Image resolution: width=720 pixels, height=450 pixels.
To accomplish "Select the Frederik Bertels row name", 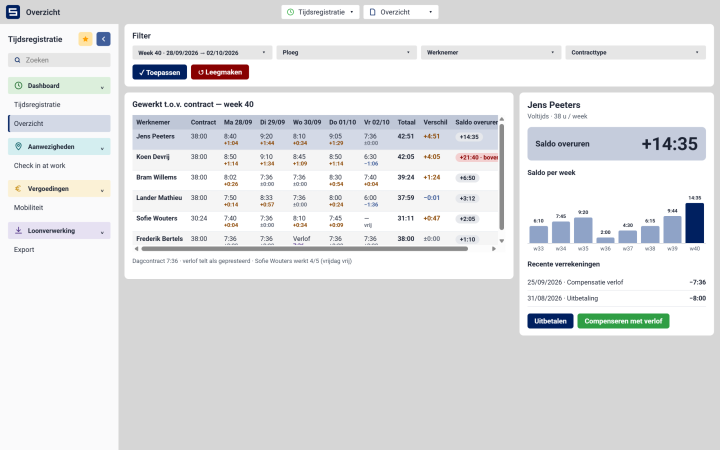I will point(159,239).
